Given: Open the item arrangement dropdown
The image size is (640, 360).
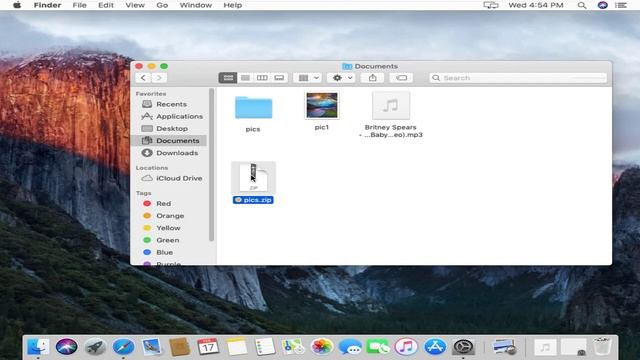Looking at the screenshot, I should [308, 78].
